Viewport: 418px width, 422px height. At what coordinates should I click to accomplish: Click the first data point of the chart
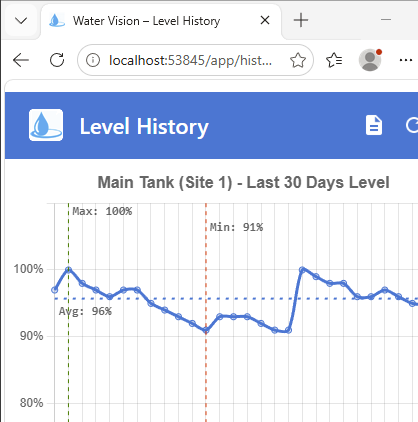click(x=55, y=290)
